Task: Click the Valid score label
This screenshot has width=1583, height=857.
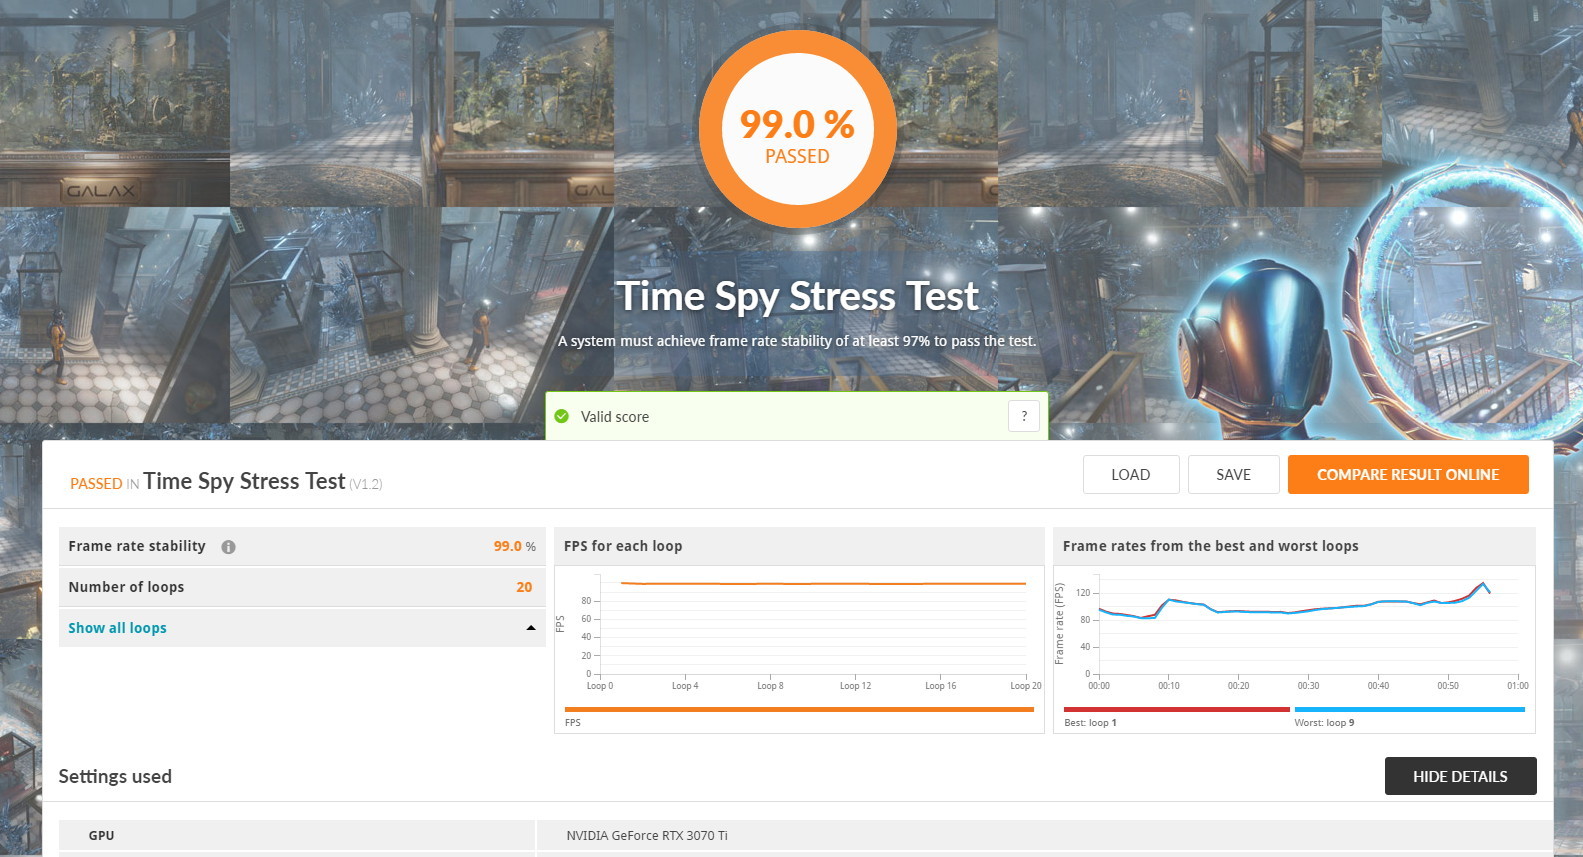Action: [x=615, y=417]
